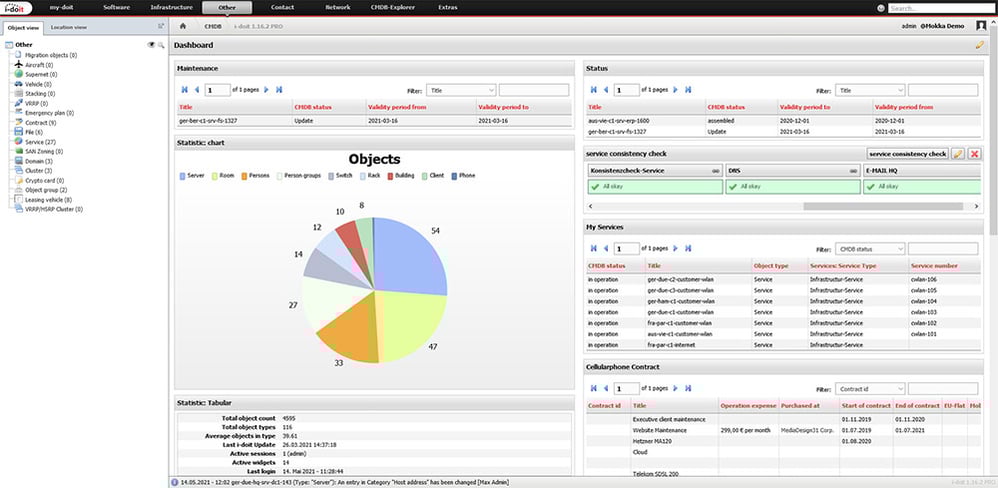This screenshot has width=998, height=488.
Task: Click Website Maintenance contract row
Action: point(783,430)
